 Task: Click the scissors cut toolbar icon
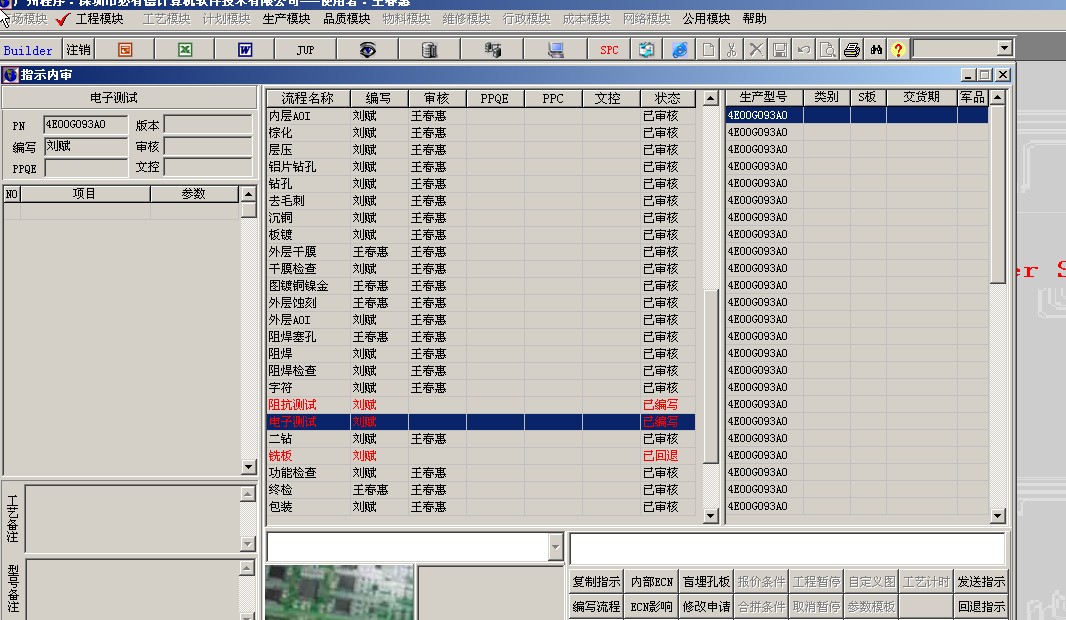(732, 50)
